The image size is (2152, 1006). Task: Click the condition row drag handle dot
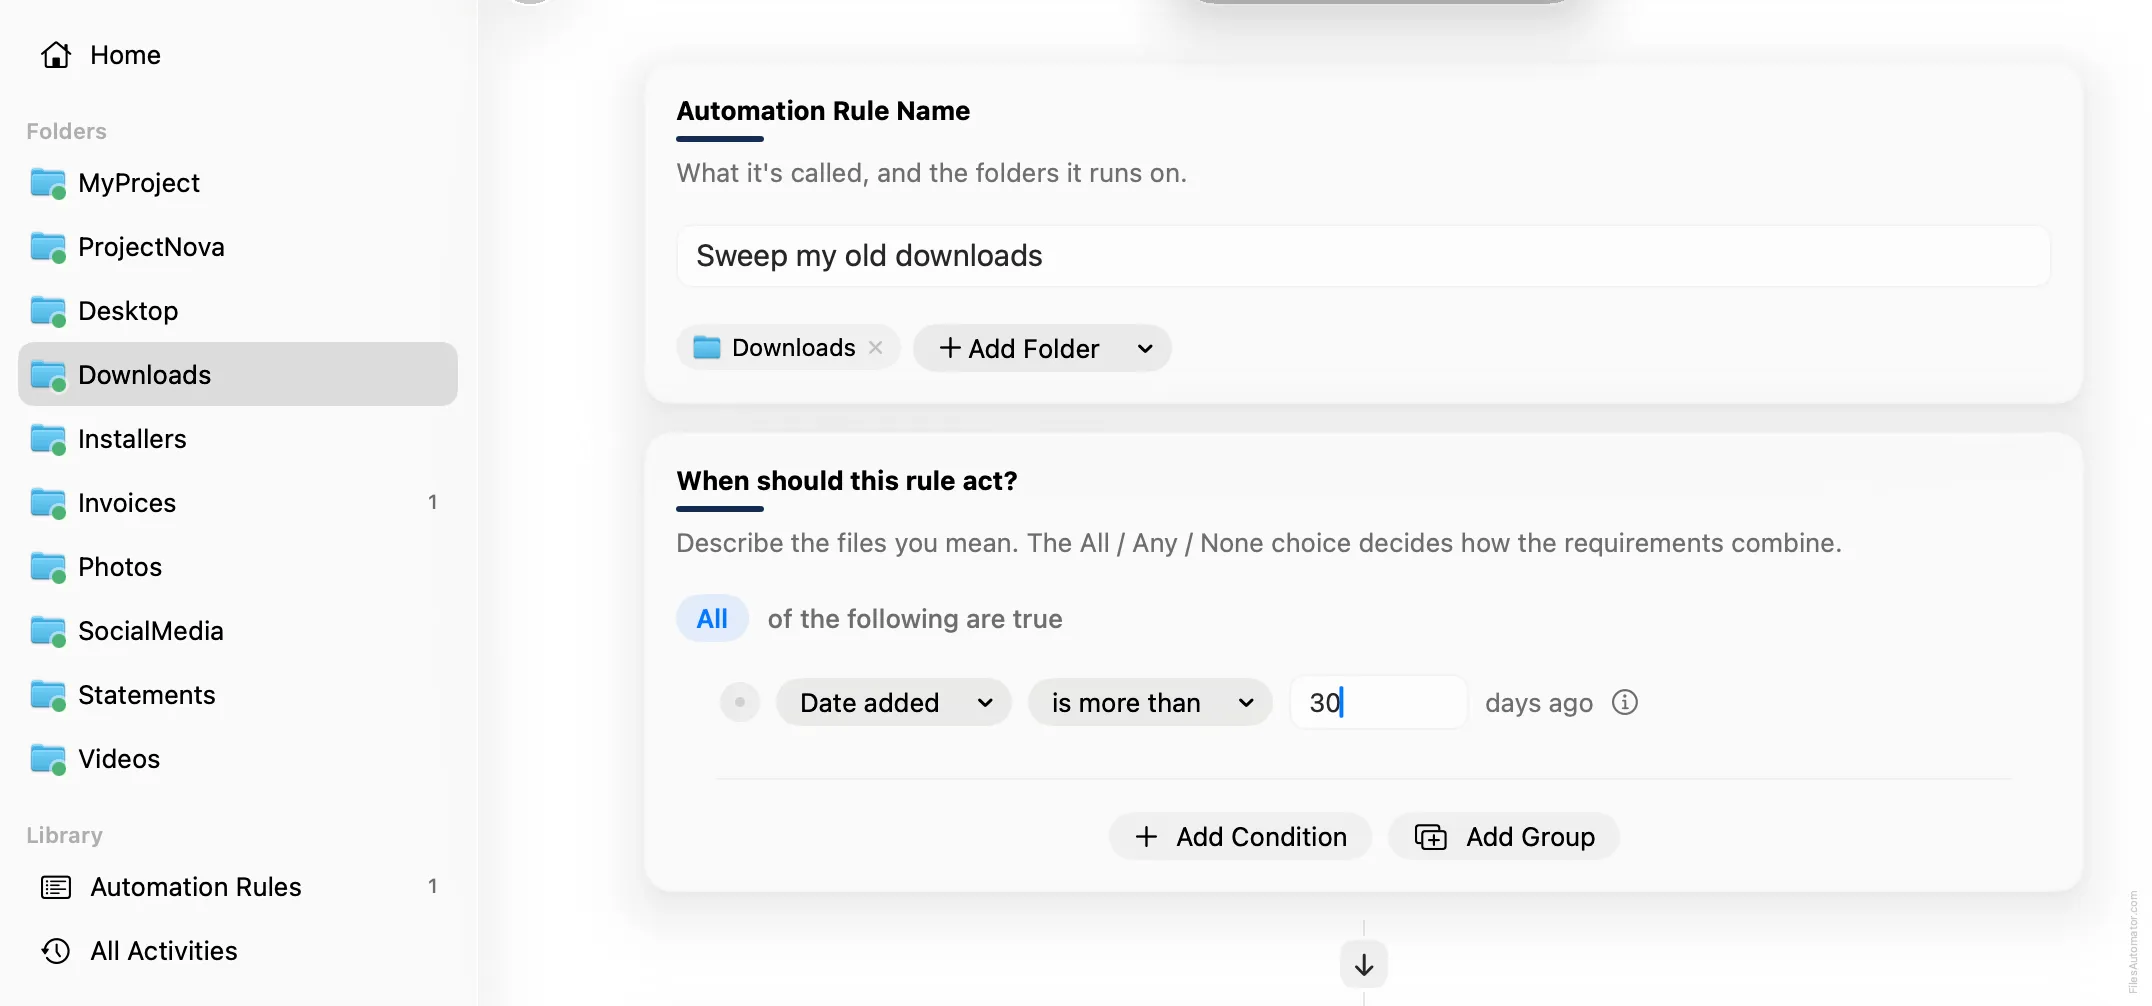tap(740, 702)
